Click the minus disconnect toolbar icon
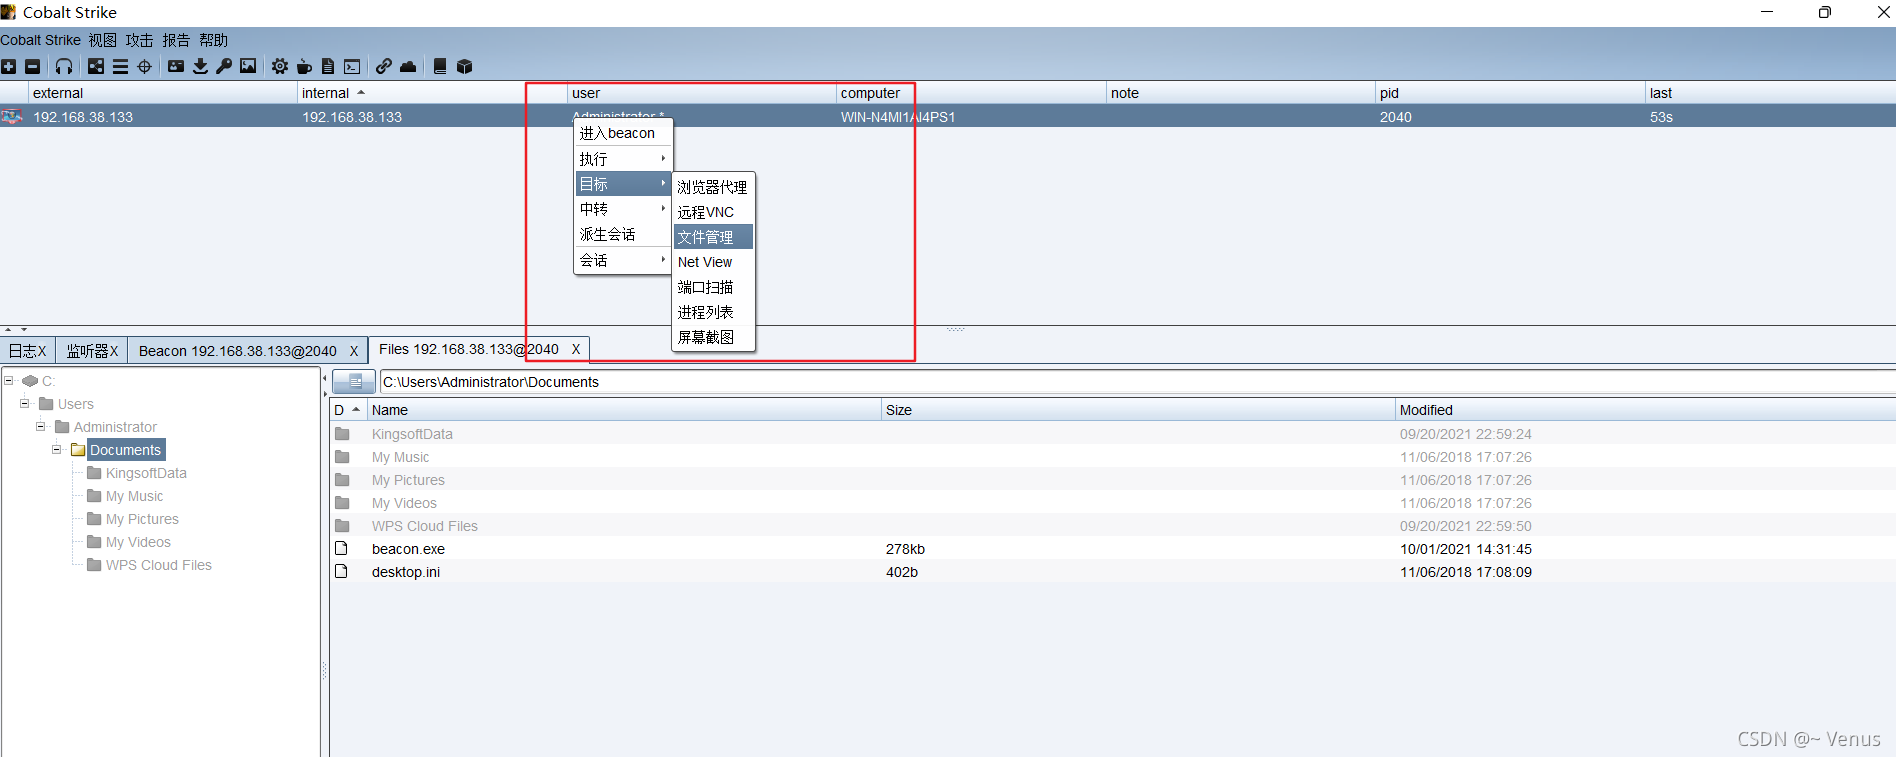 point(33,66)
